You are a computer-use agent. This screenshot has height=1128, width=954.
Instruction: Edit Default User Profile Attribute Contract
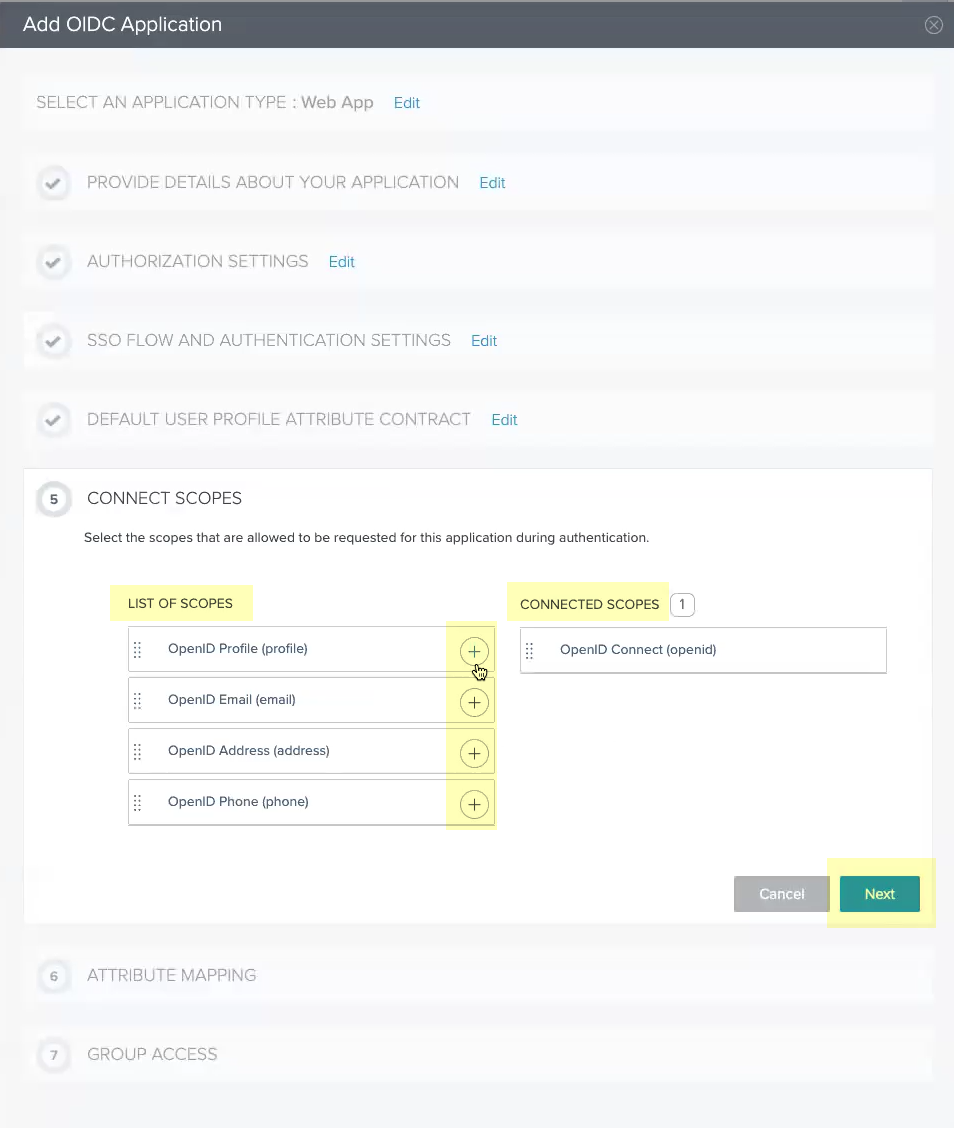pyautogui.click(x=504, y=420)
